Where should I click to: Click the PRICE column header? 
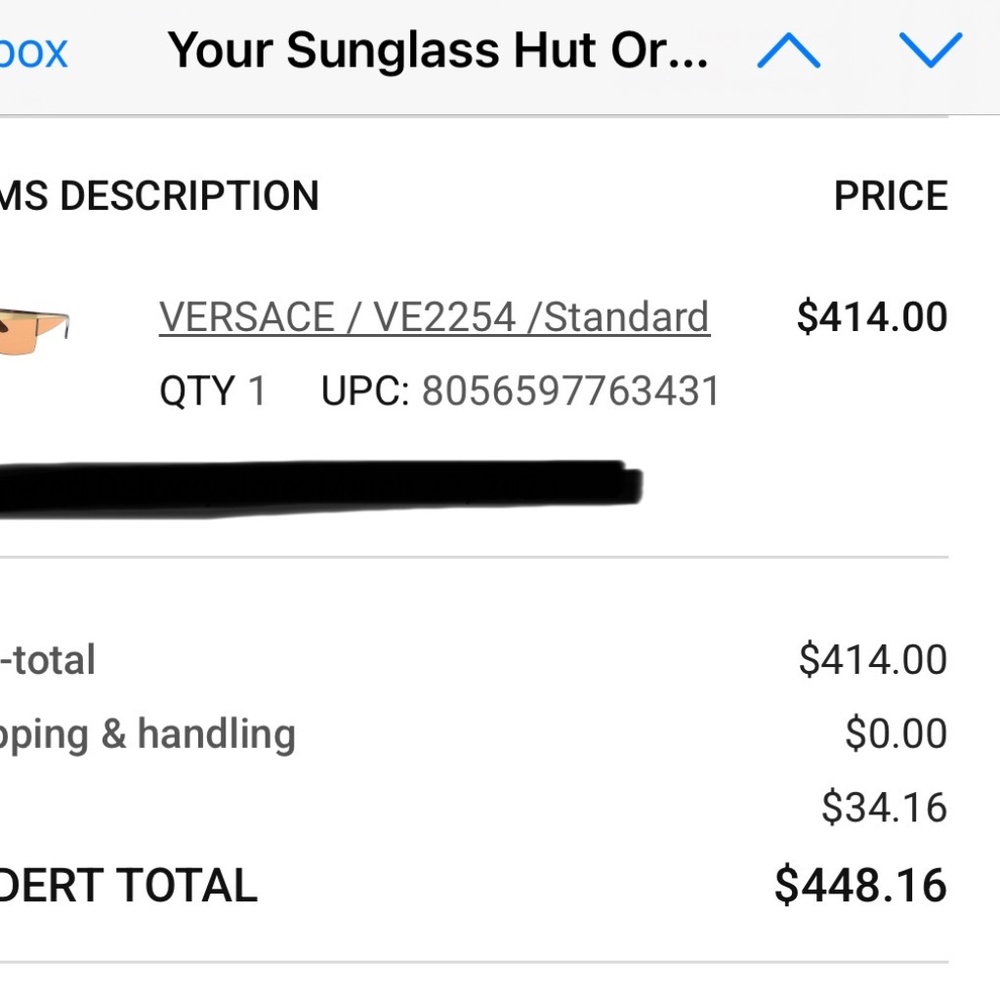(892, 195)
